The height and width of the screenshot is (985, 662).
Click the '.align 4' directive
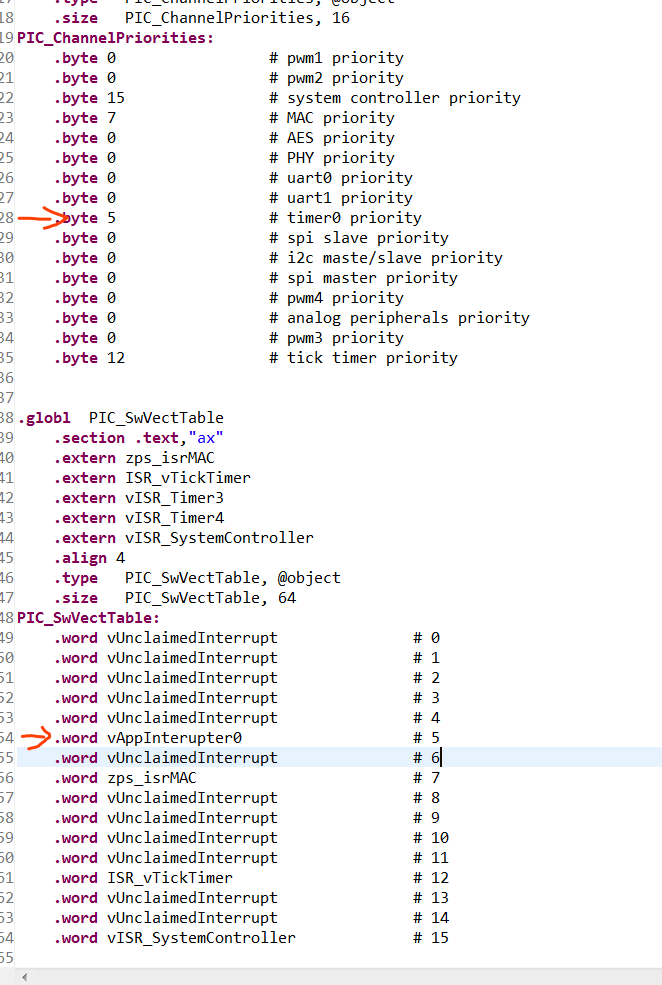89,558
